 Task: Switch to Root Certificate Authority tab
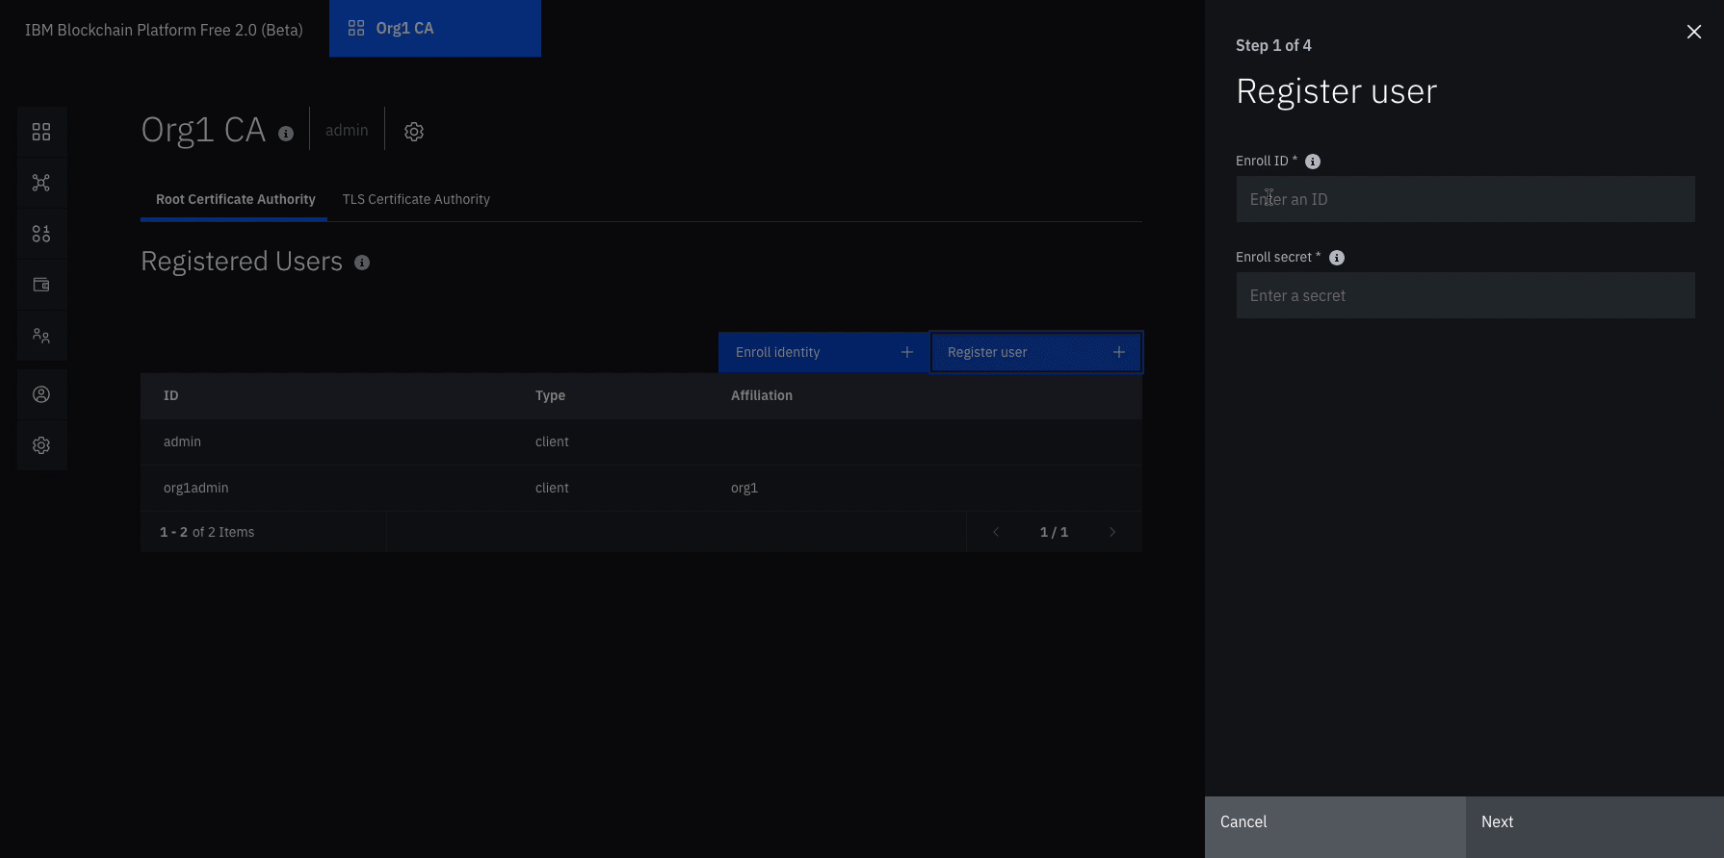pos(235,200)
